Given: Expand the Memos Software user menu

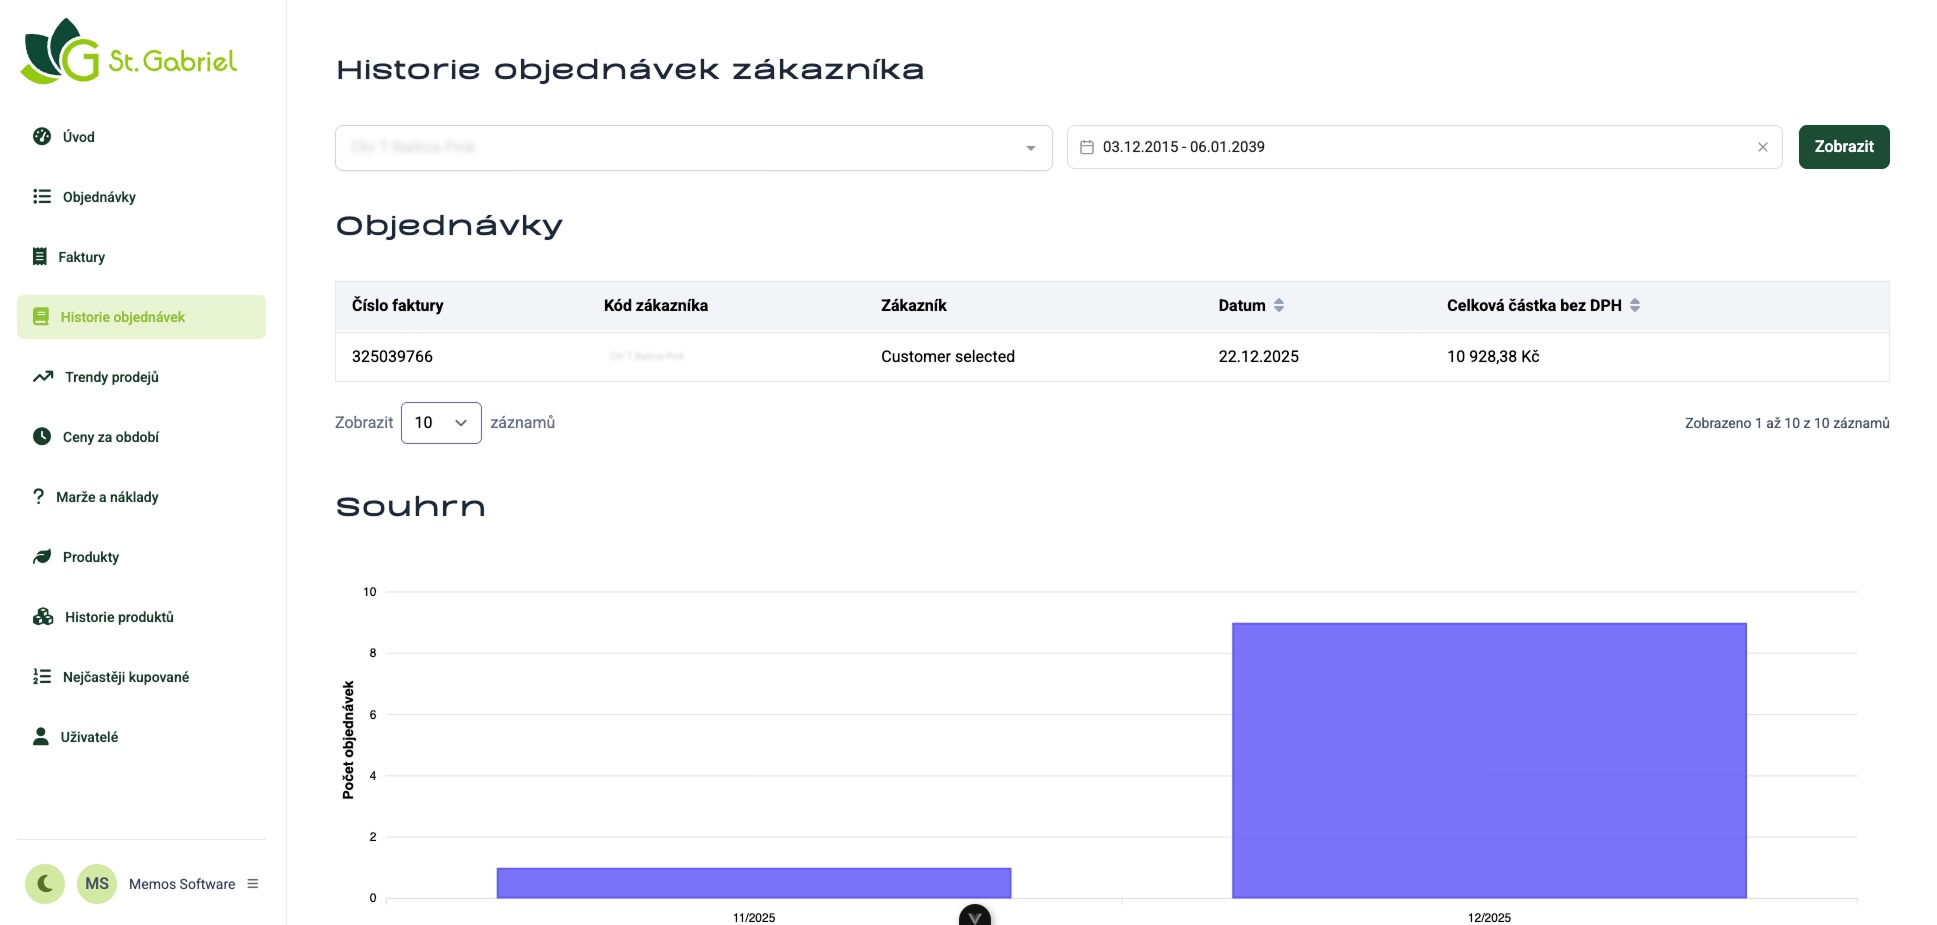Looking at the screenshot, I should [x=253, y=884].
